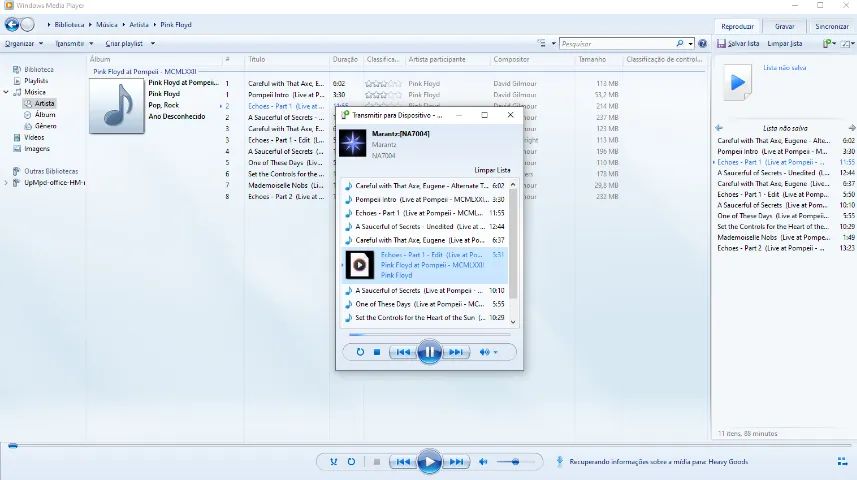Screen dimensions: 857x480
Task: Click Limpar Lista in the transmit dialog
Action: (x=492, y=170)
